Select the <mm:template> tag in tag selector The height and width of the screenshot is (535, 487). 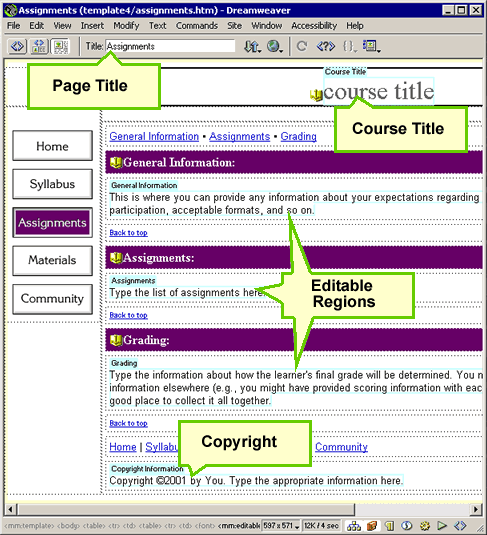29,526
